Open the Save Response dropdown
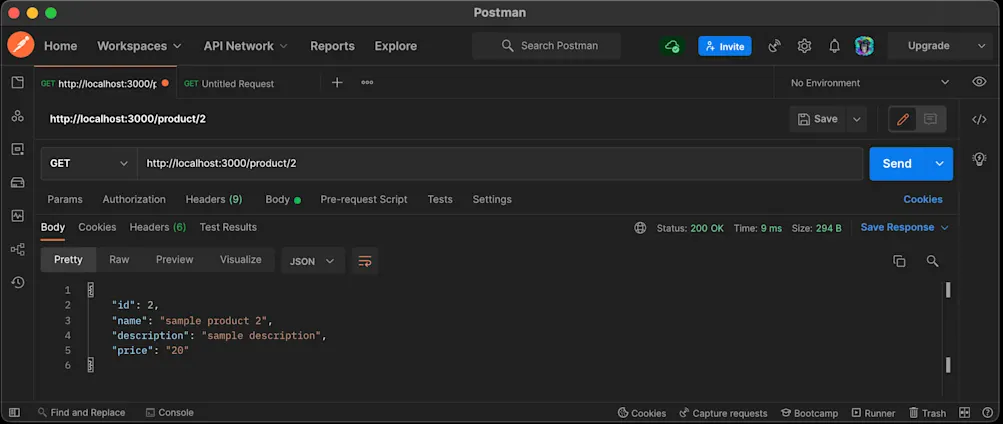Viewport: 1003px width, 424px height. tap(904, 228)
